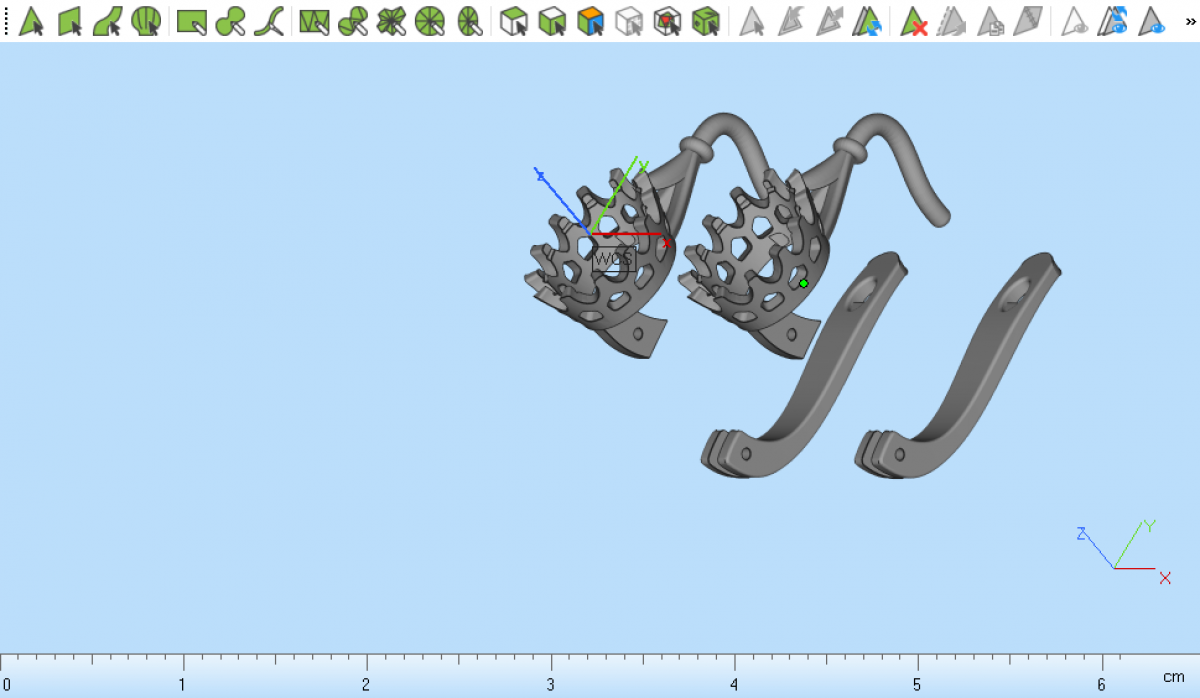
Task: Expand the toolbar overflow chevron
Action: click(x=1190, y=20)
